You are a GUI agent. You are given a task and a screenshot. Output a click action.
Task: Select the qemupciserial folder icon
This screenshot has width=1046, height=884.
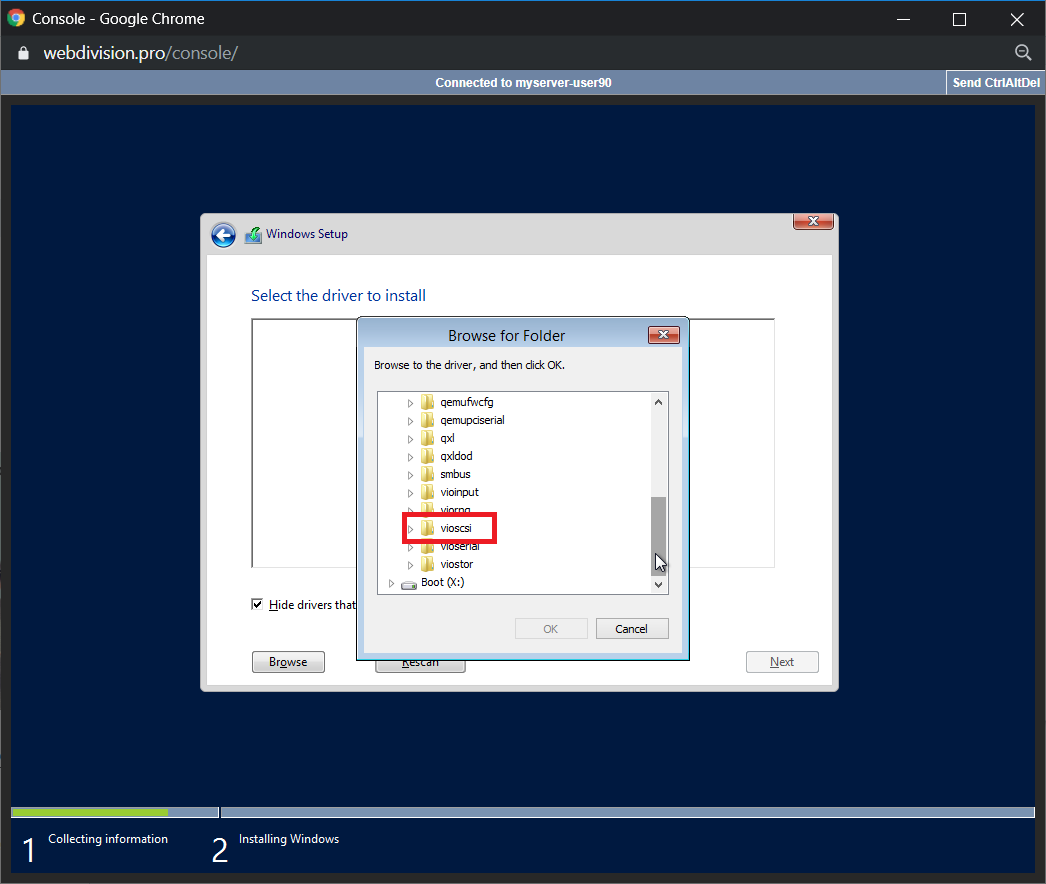pos(428,420)
